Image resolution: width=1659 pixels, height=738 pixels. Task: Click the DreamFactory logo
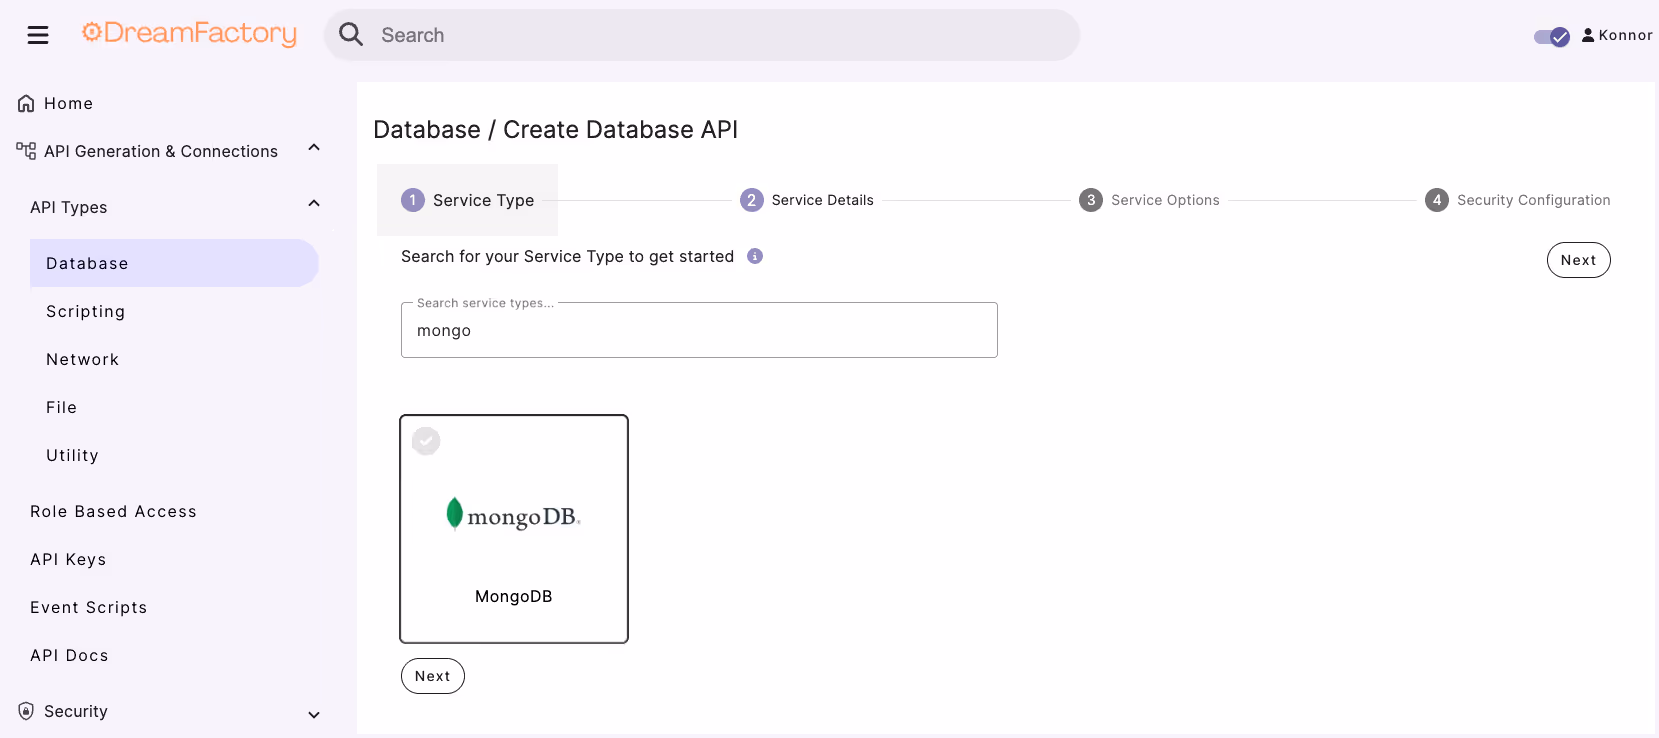189,34
